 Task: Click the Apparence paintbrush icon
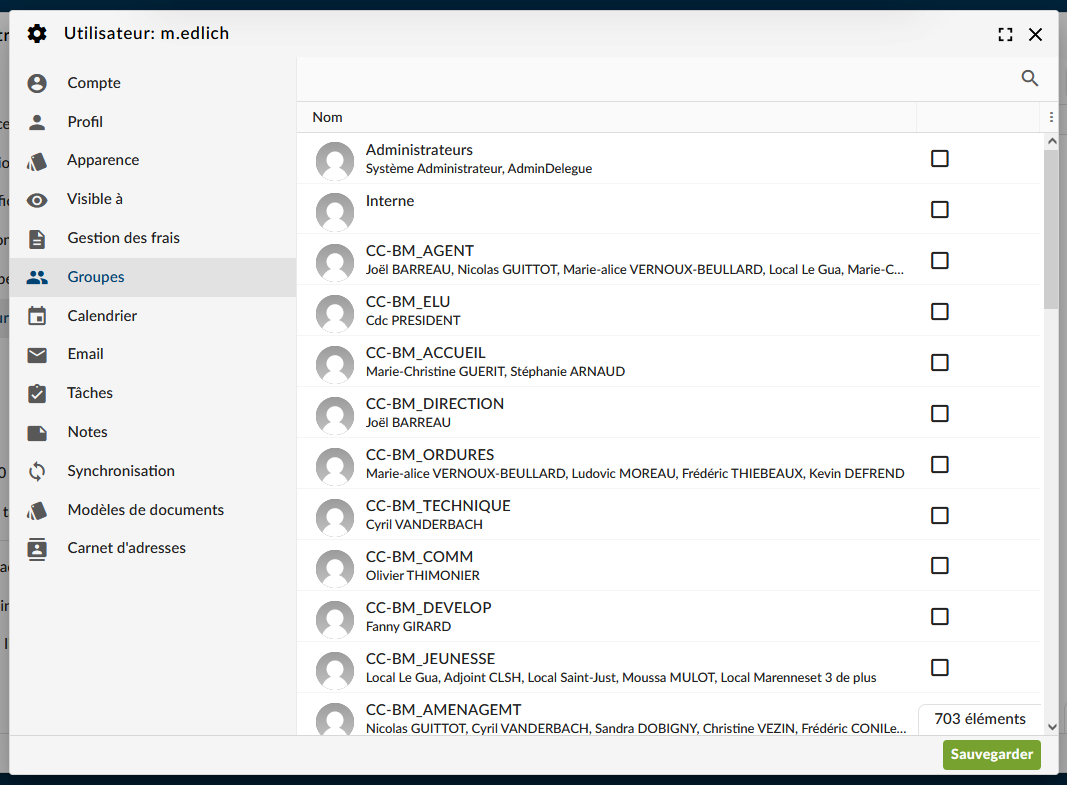[37, 160]
